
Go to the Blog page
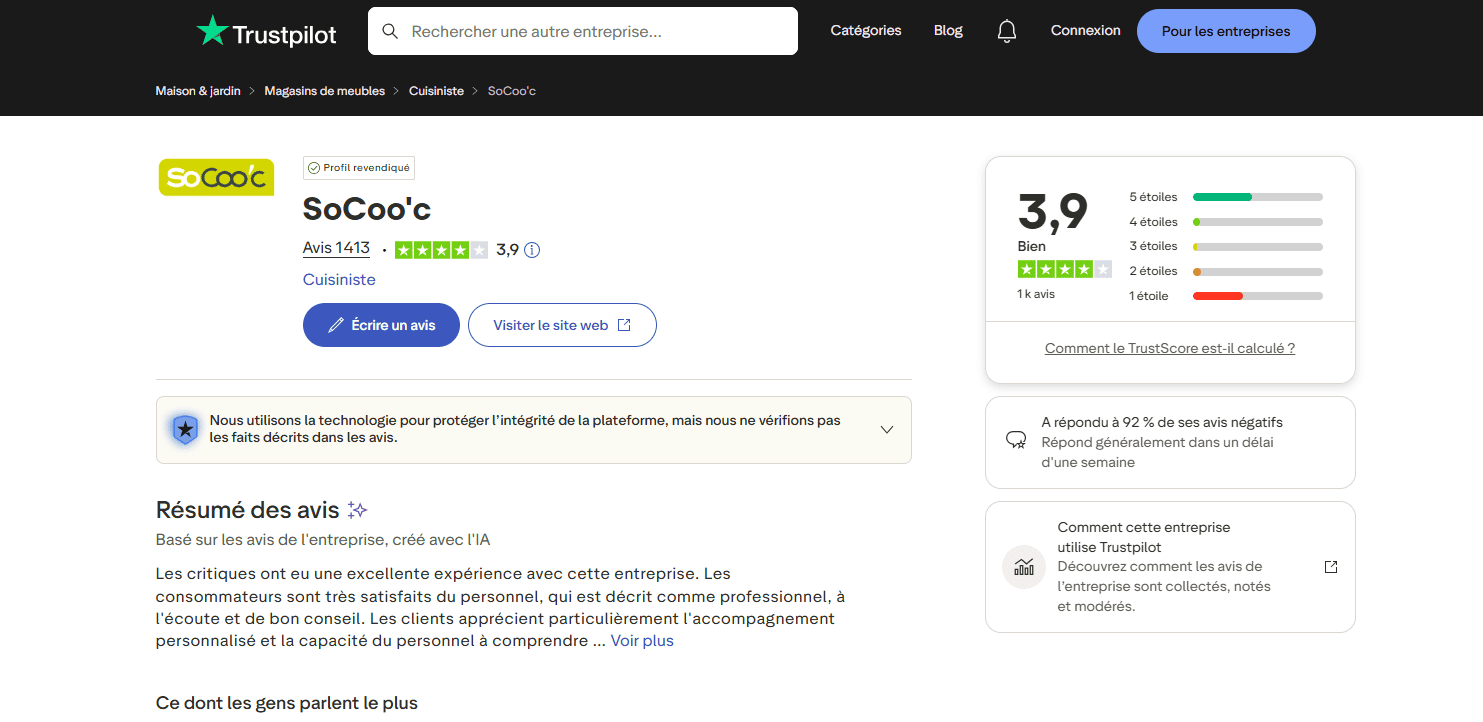(948, 31)
